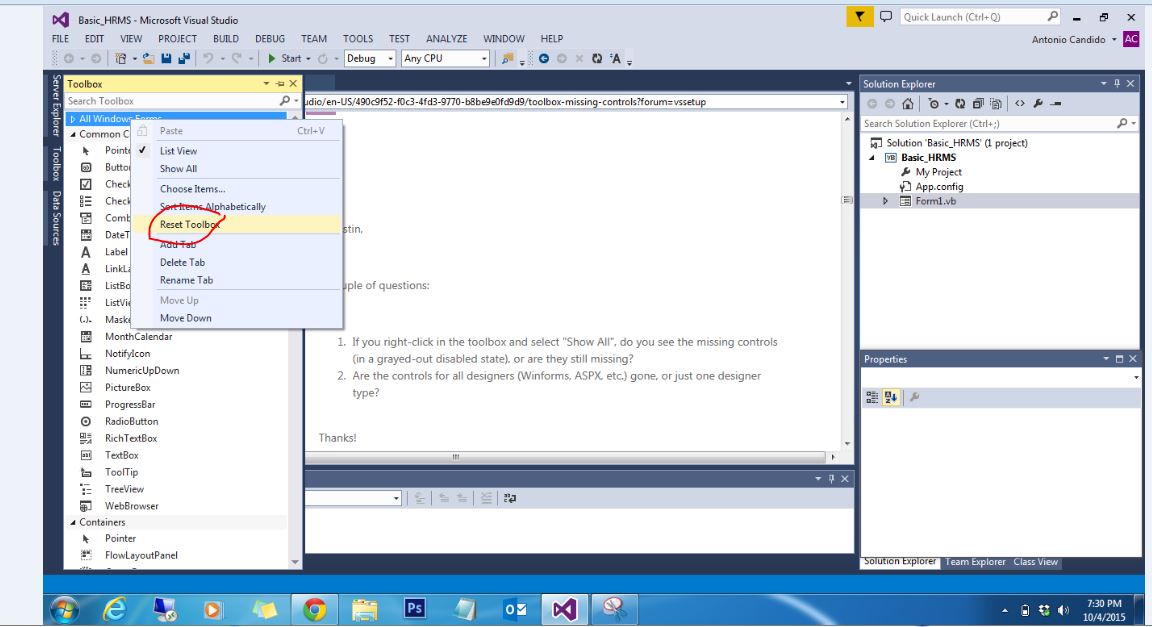Open the browser address URL dropdown arrow
This screenshot has height=627, width=1152.
point(842,102)
